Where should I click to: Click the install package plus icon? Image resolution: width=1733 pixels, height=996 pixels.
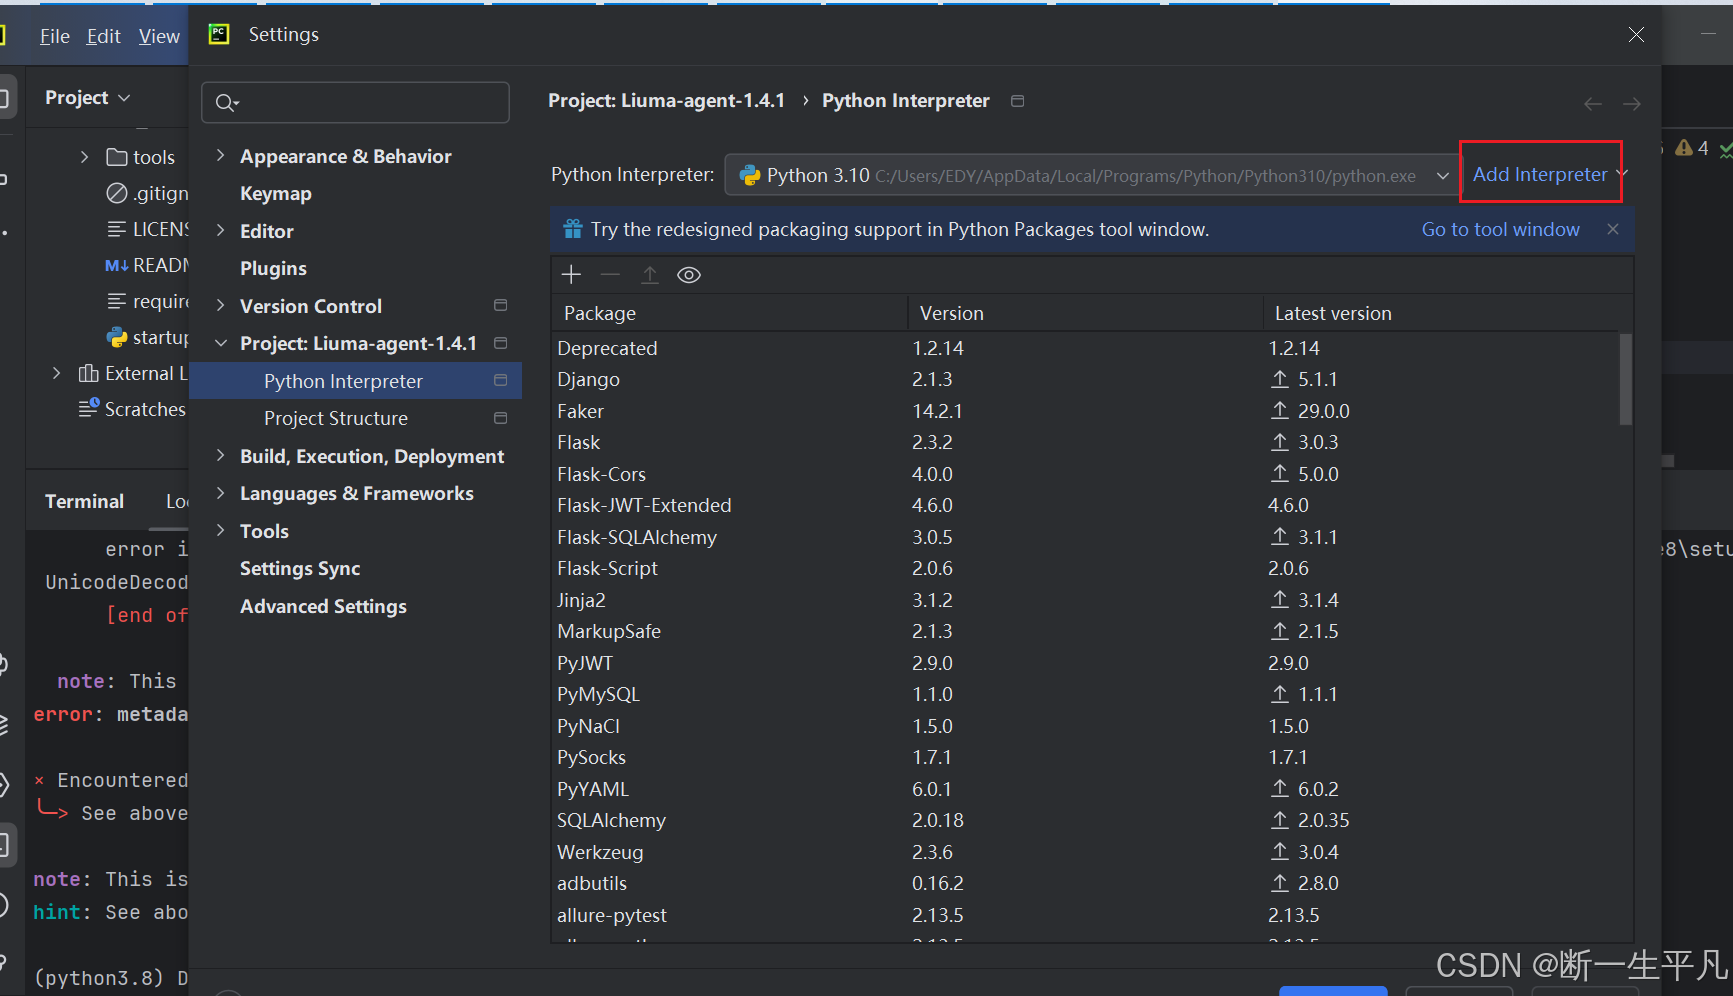[571, 275]
